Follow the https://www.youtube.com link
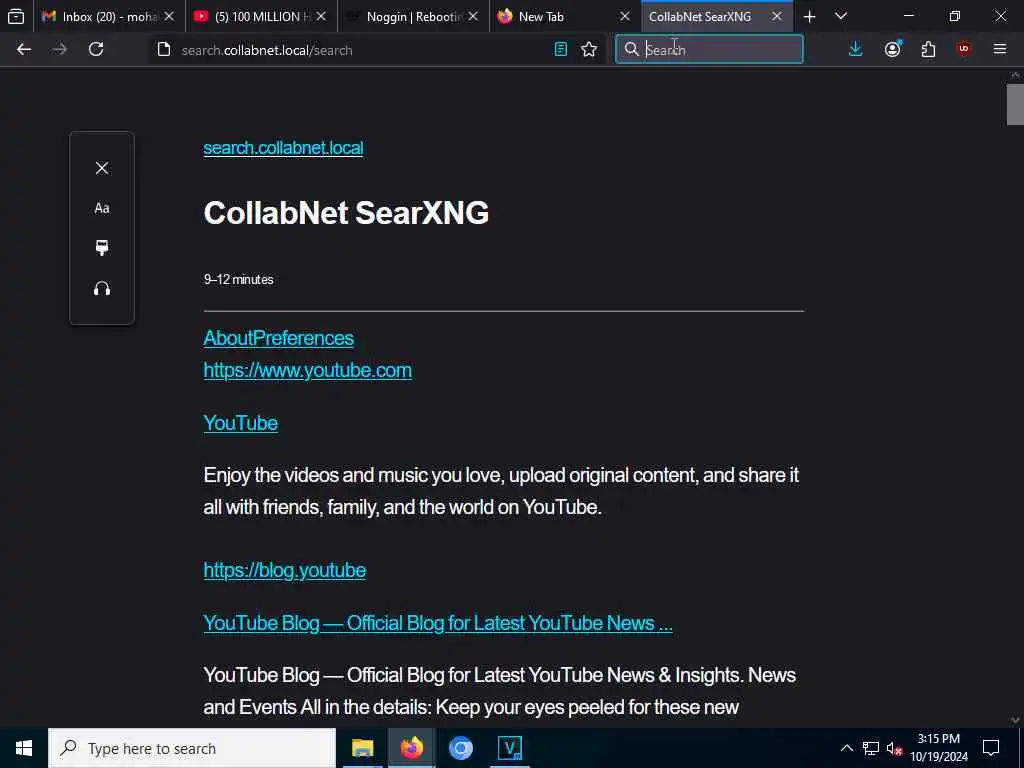This screenshot has height=768, width=1024. pos(308,370)
